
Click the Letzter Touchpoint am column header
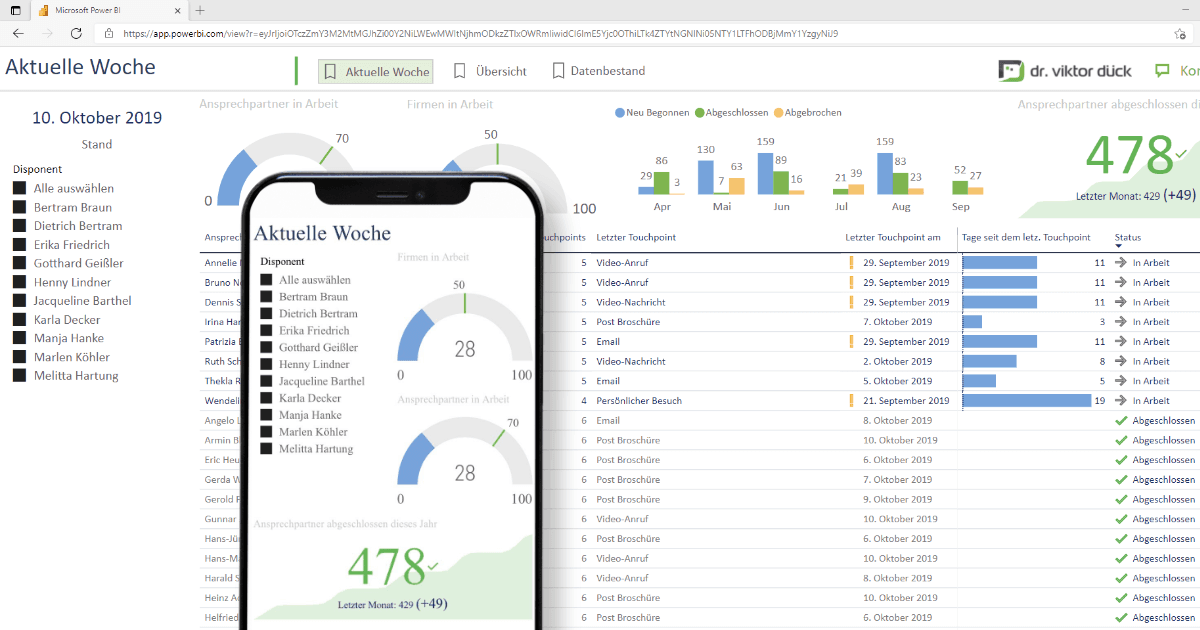[892, 237]
